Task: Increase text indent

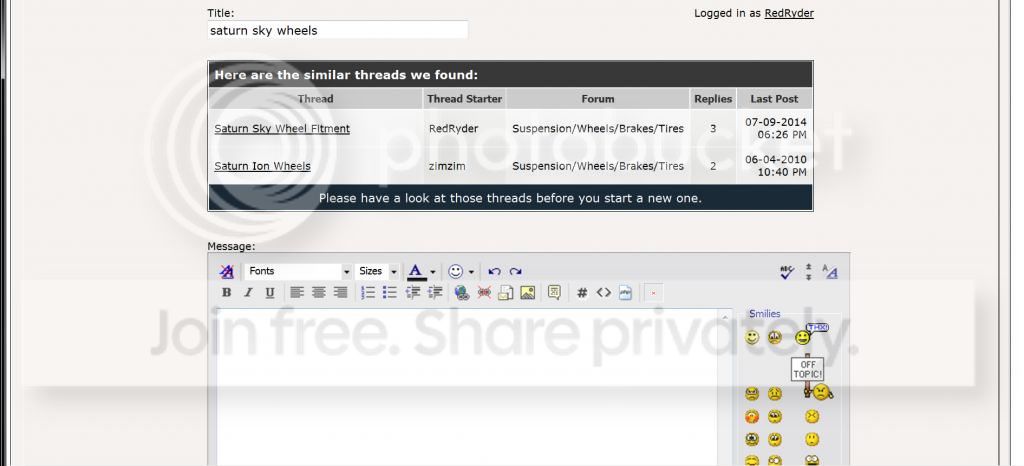Action: coord(435,293)
